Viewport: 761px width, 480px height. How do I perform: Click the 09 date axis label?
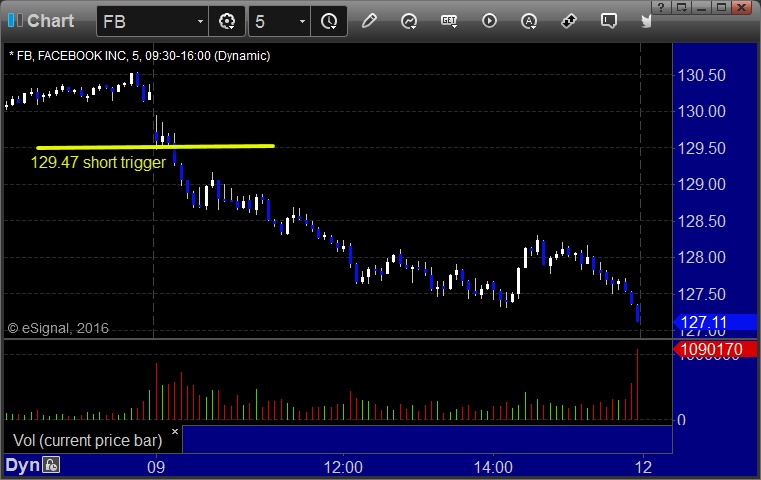tap(156, 467)
